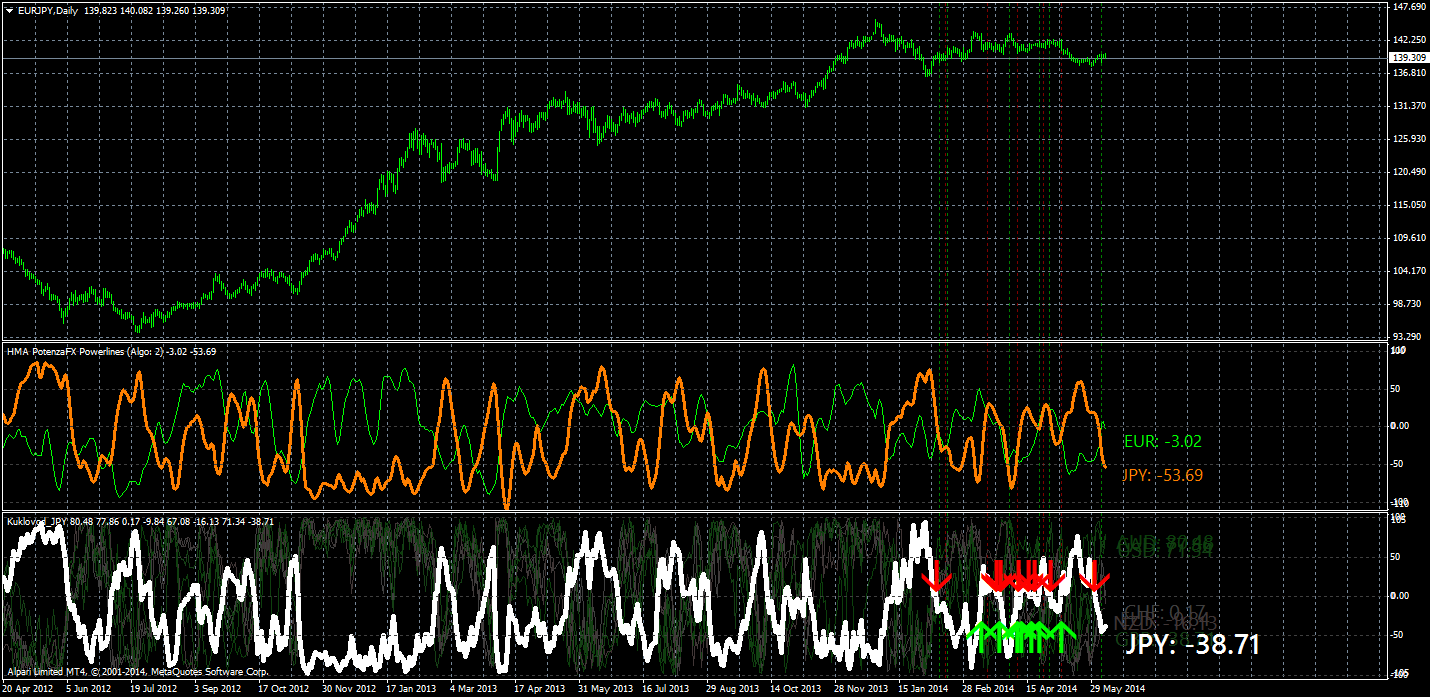
Task: Click the orange JPY: -53.69 label
Action: point(1163,475)
